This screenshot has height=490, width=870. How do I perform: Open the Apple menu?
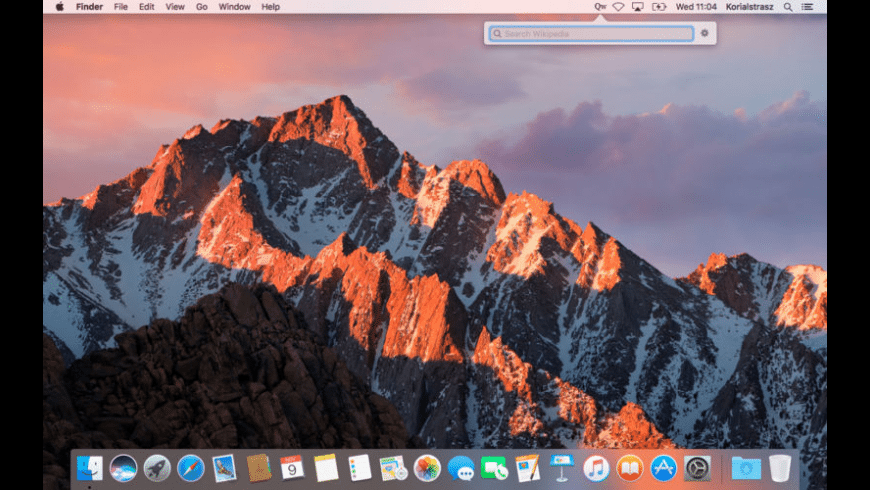click(59, 7)
